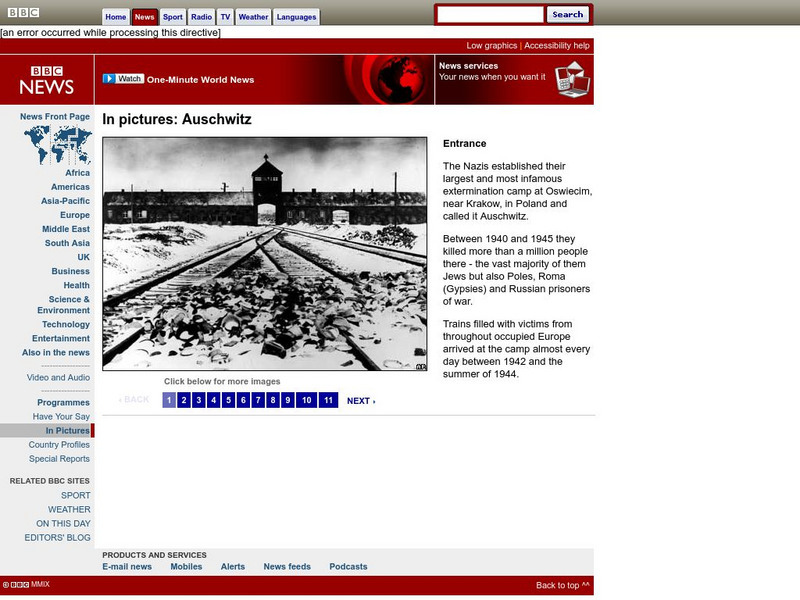Click NEXT to advance gallery
This screenshot has height=600, width=800.
point(361,401)
